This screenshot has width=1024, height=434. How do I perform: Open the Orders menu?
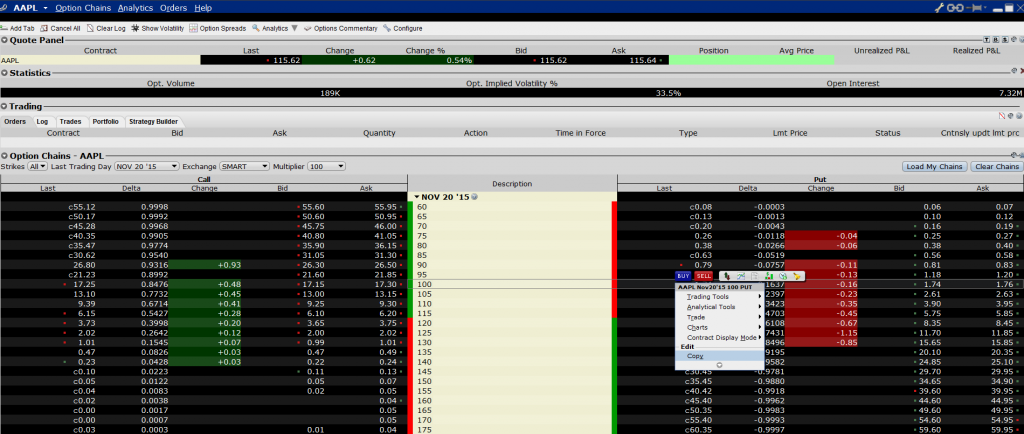(173, 8)
